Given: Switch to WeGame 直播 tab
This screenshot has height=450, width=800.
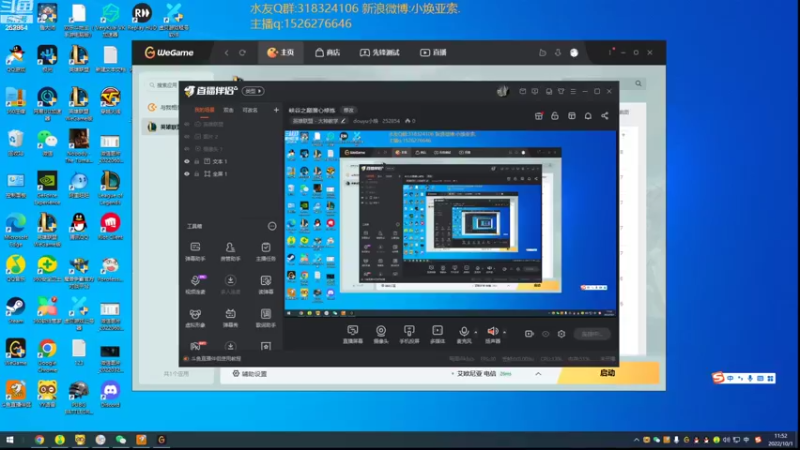Looking at the screenshot, I should click(433, 53).
